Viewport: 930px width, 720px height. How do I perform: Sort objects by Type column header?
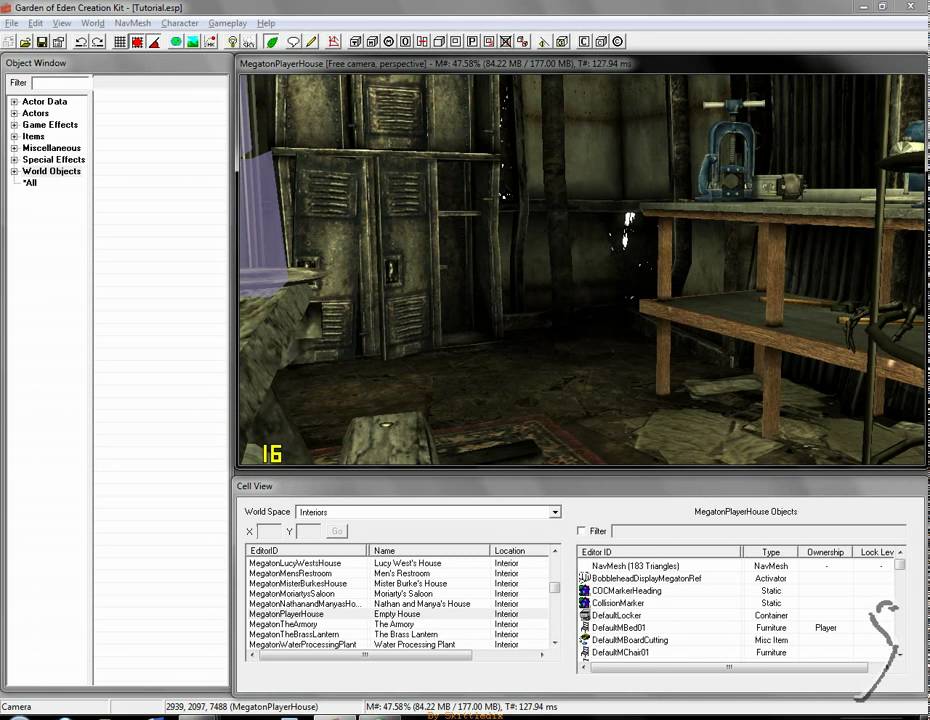point(770,552)
